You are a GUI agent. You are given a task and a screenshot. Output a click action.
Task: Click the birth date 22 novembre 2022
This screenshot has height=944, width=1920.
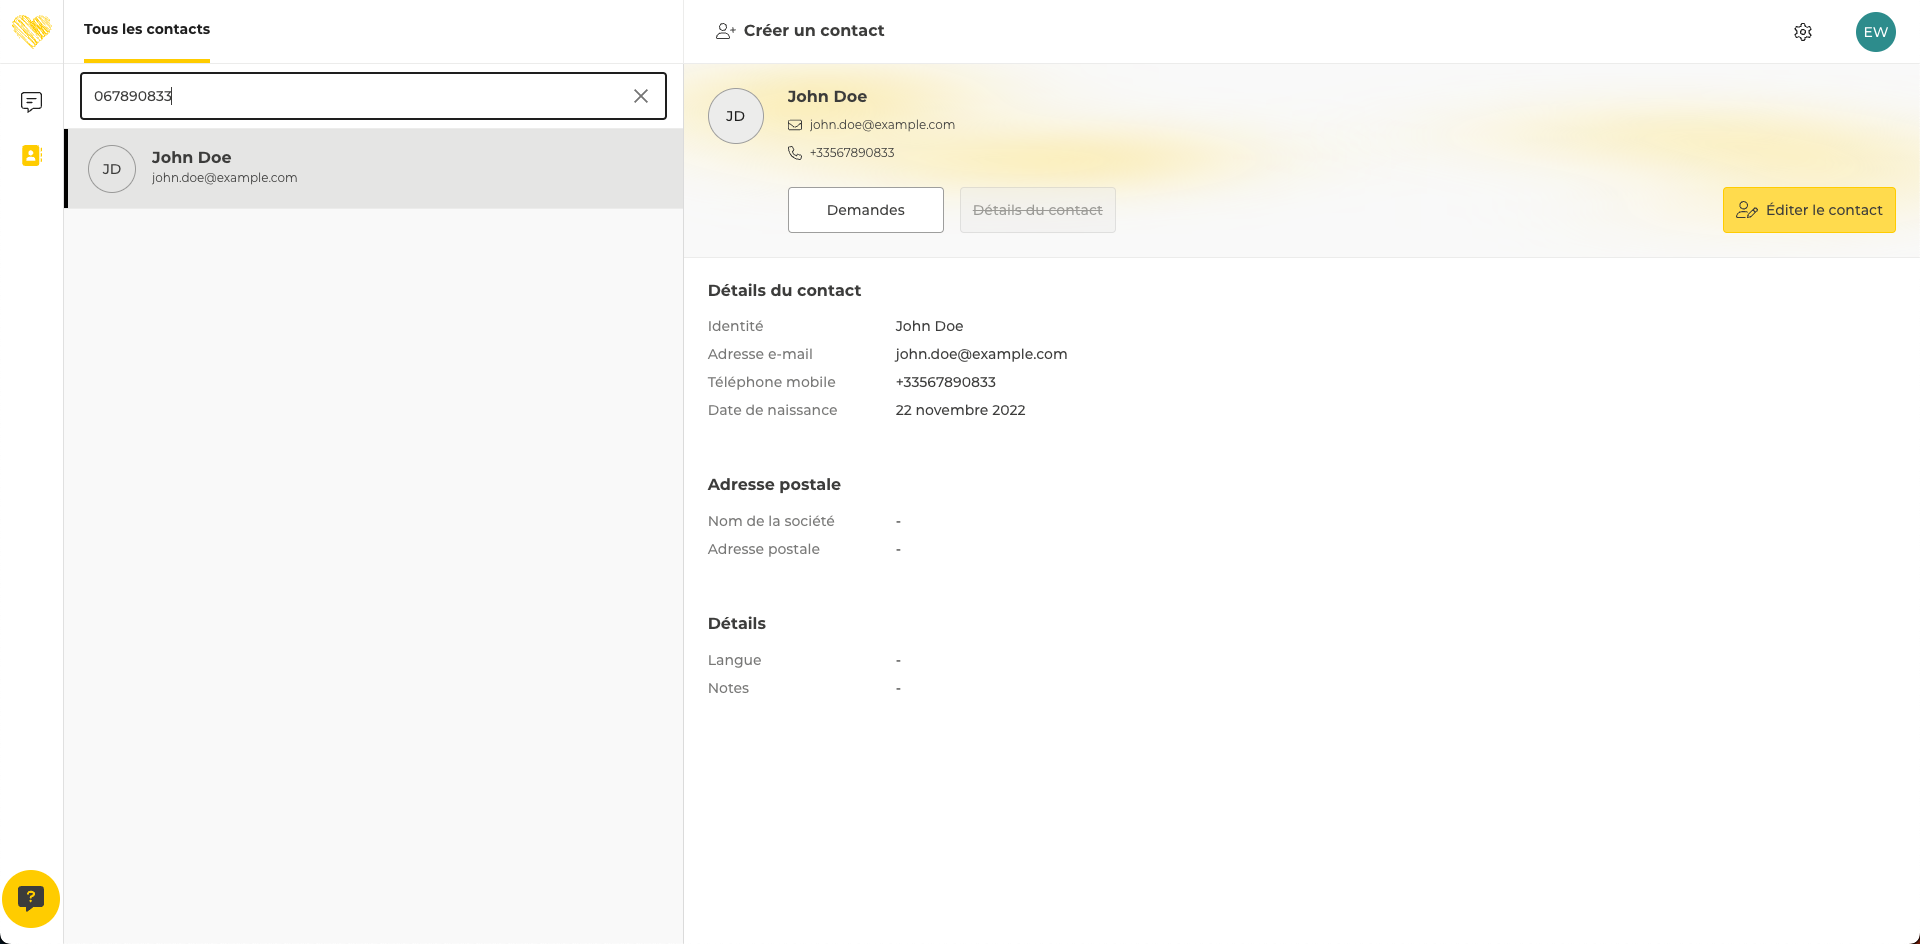coord(960,410)
